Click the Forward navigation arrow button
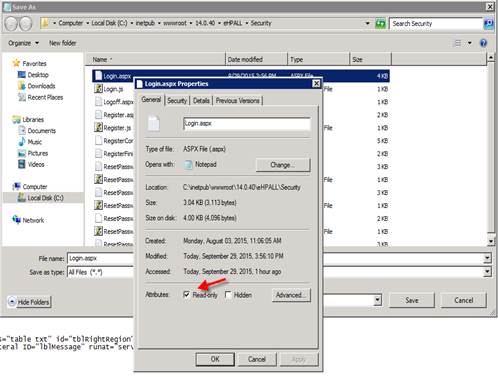The image size is (498, 377). (25, 24)
